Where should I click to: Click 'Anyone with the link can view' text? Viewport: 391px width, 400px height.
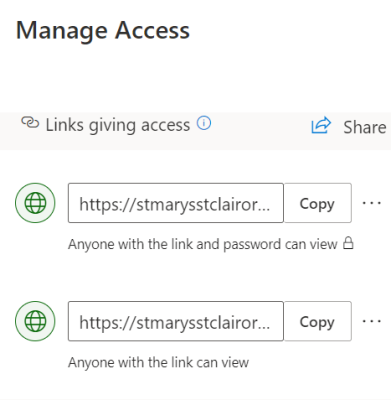pyautogui.click(x=158, y=362)
